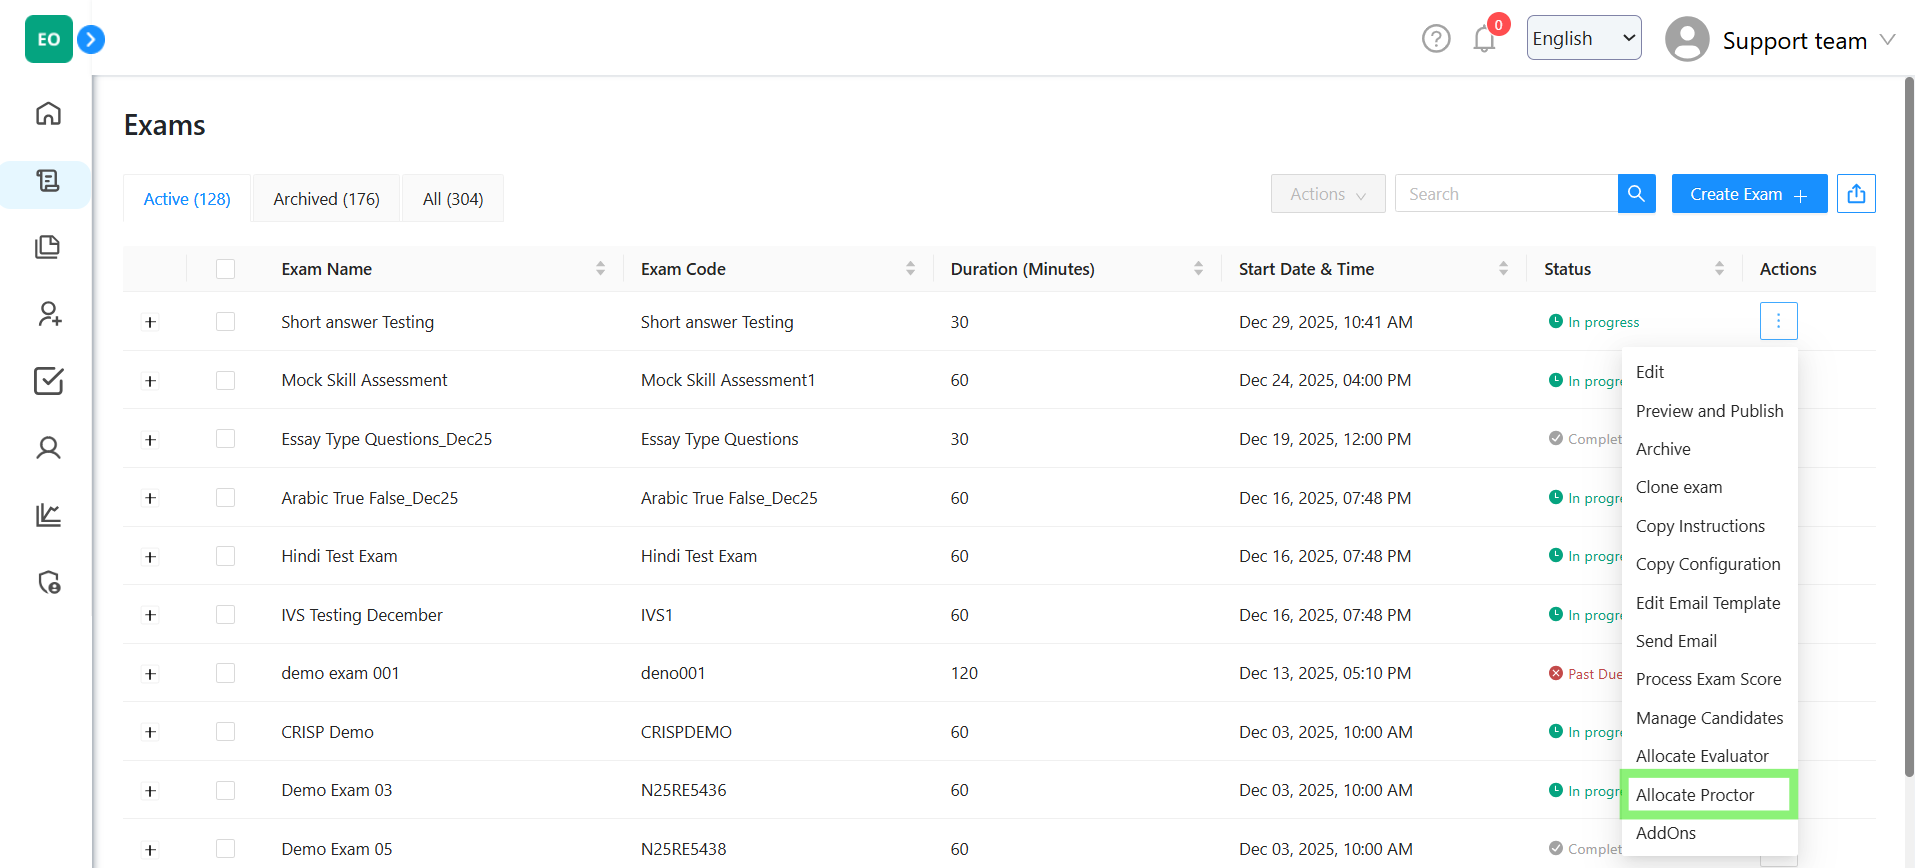
Task: Open the home dashboard sidebar icon
Action: click(48, 113)
